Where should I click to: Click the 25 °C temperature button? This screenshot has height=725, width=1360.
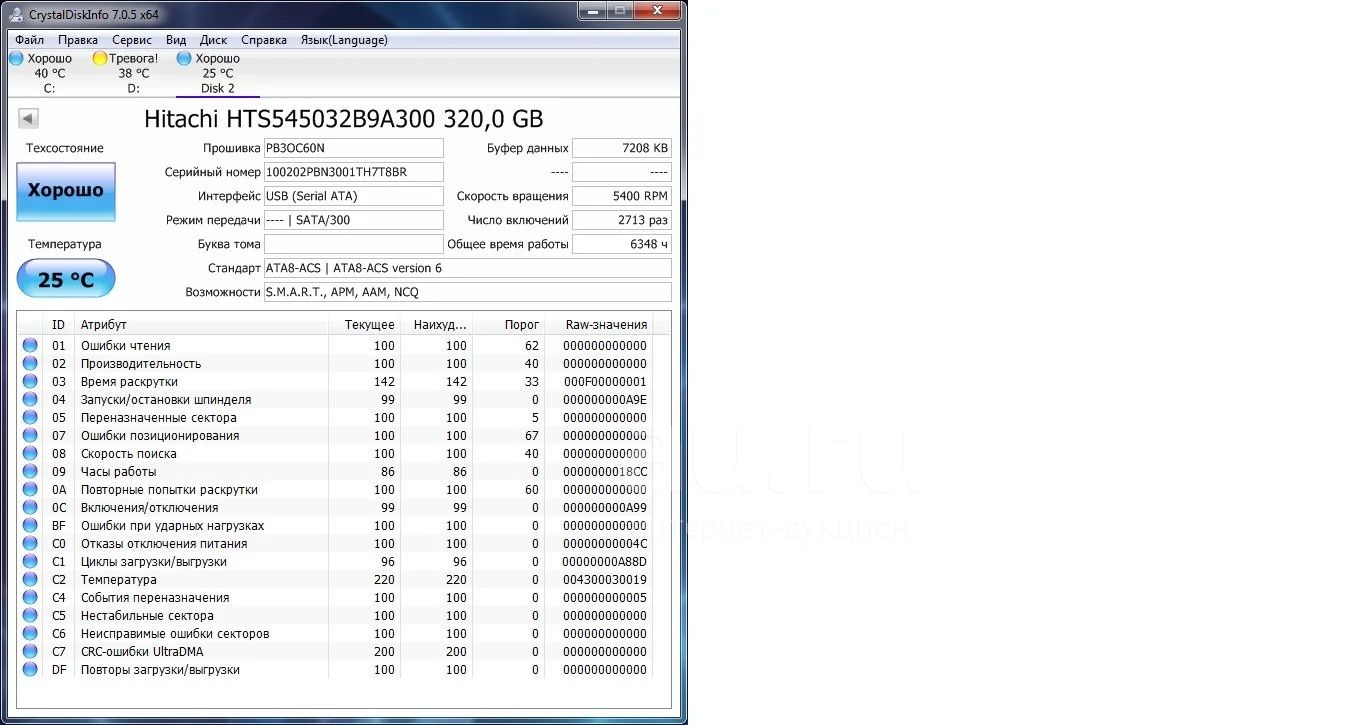click(x=66, y=279)
